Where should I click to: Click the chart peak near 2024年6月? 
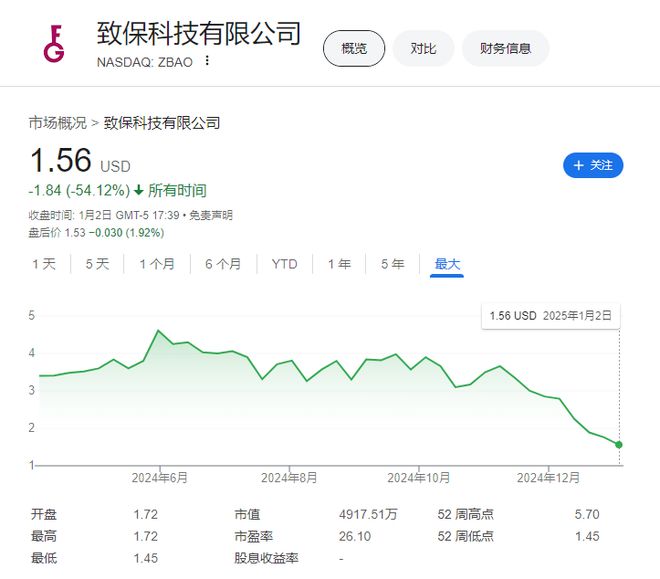pos(158,331)
